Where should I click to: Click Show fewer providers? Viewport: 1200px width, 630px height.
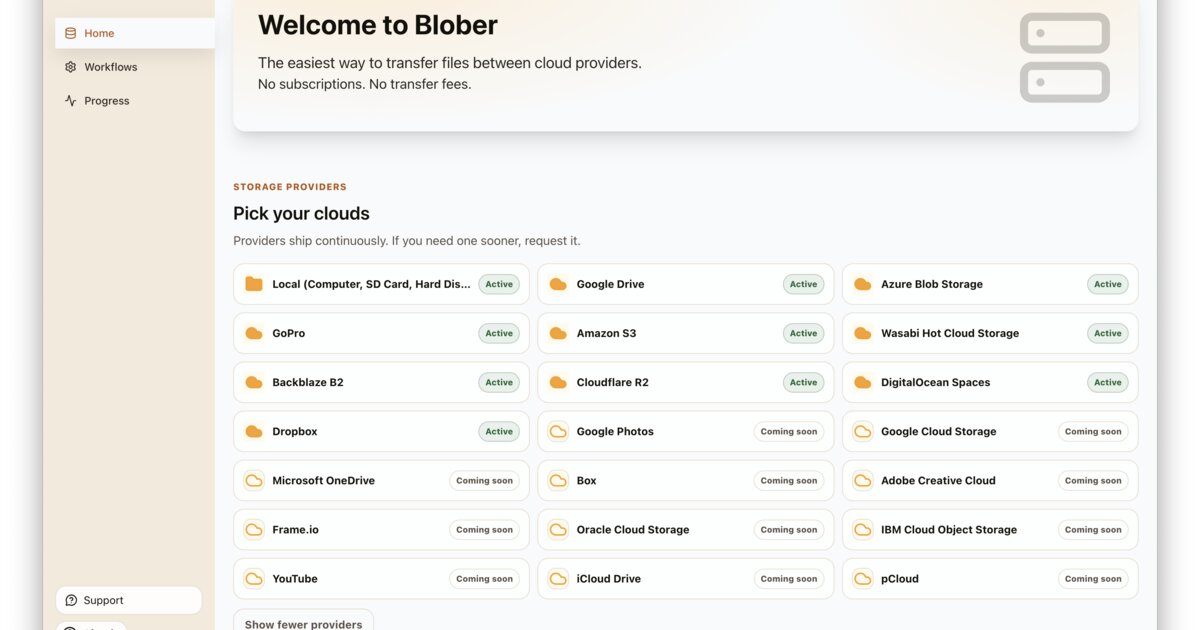[x=303, y=622]
